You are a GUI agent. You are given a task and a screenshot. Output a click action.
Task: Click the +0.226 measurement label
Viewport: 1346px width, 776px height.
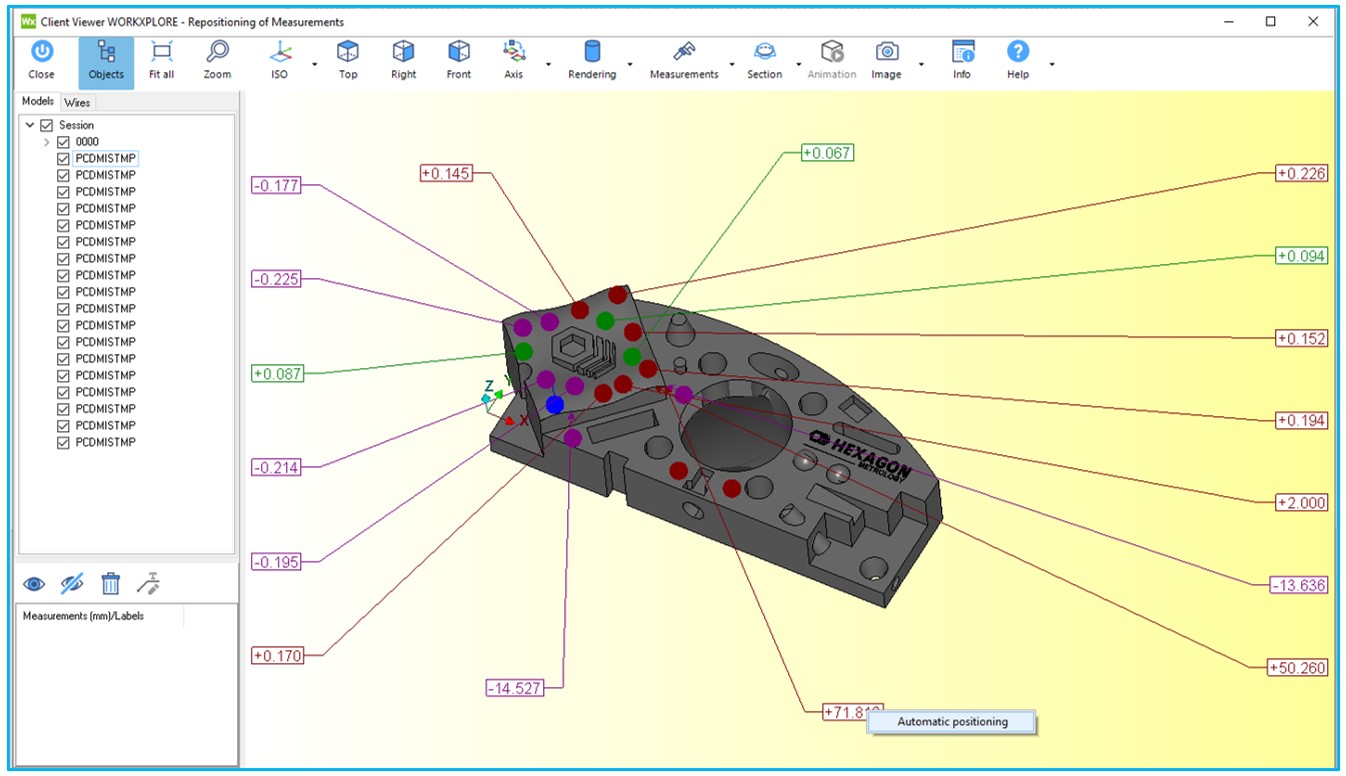(1302, 173)
